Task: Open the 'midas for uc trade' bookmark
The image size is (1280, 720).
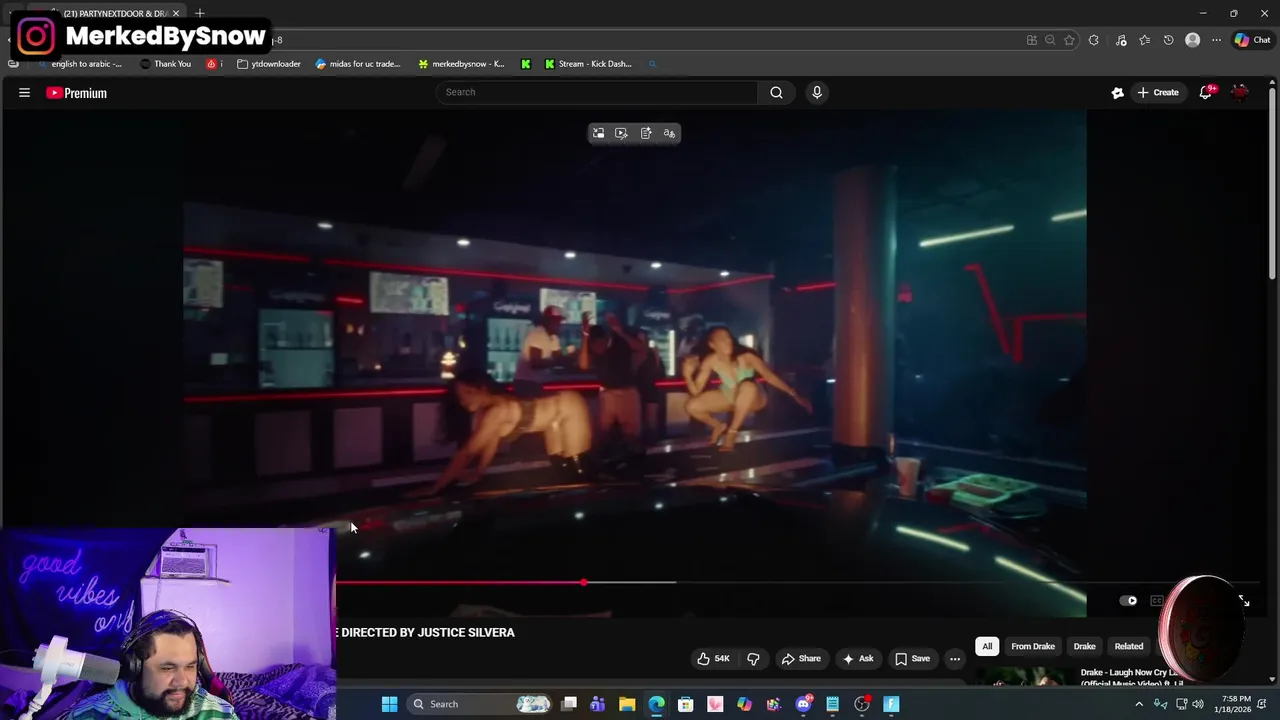Action: tap(358, 64)
